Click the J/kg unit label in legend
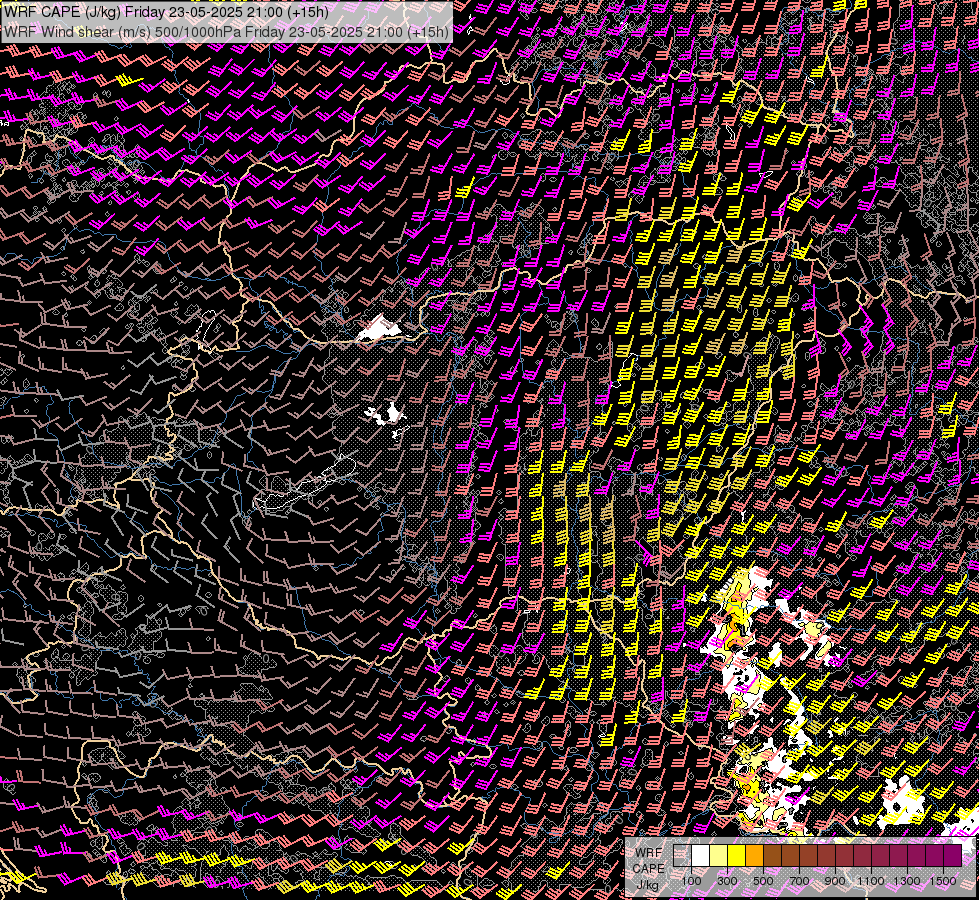The height and width of the screenshot is (900, 979). click(x=648, y=884)
